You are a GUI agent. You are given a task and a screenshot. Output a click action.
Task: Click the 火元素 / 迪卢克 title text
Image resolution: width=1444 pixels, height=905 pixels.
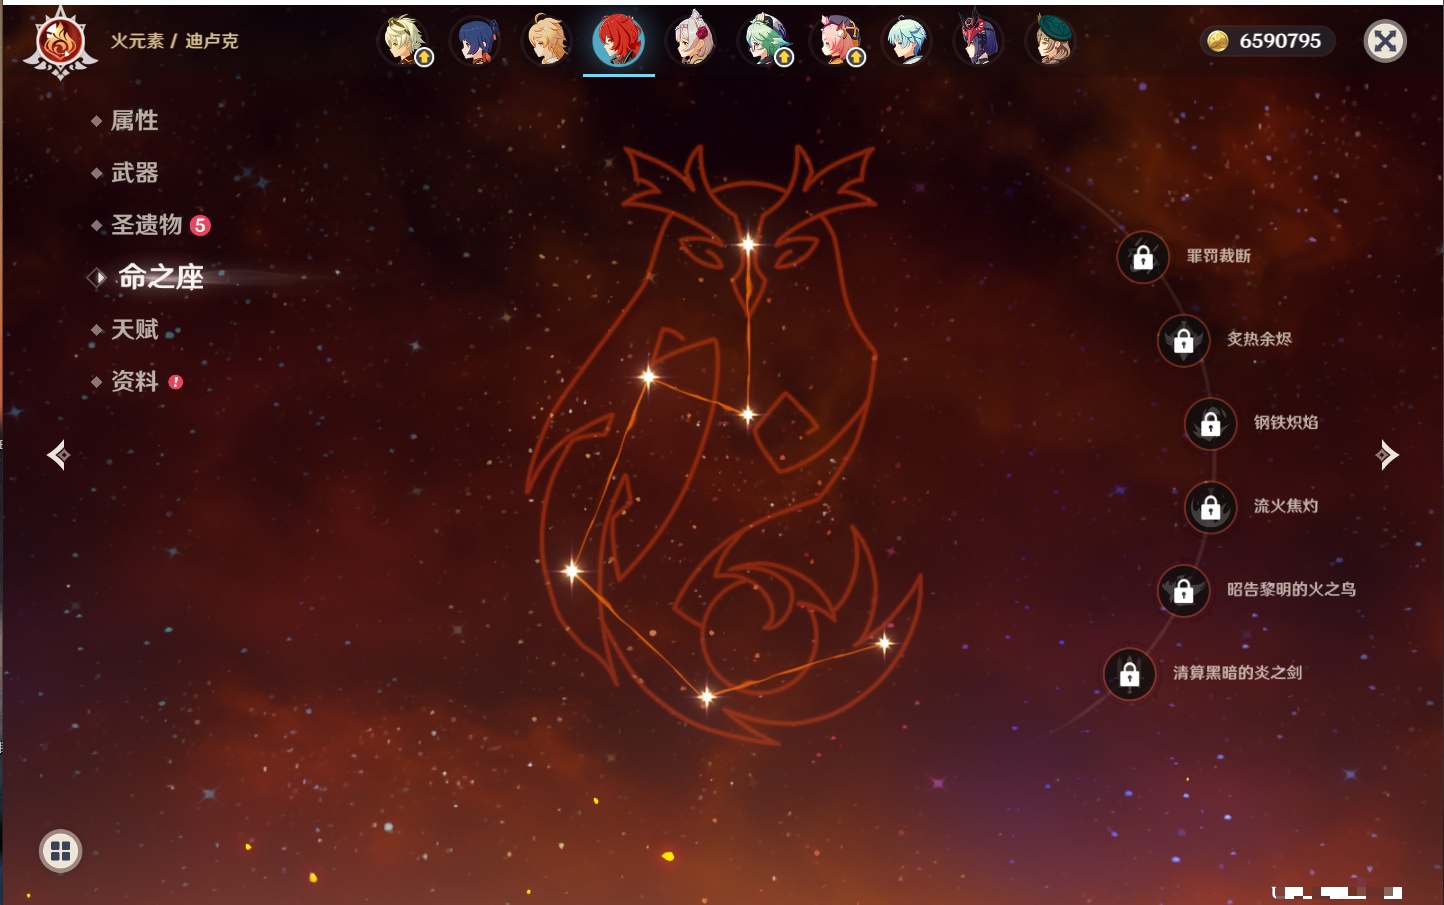click(174, 41)
